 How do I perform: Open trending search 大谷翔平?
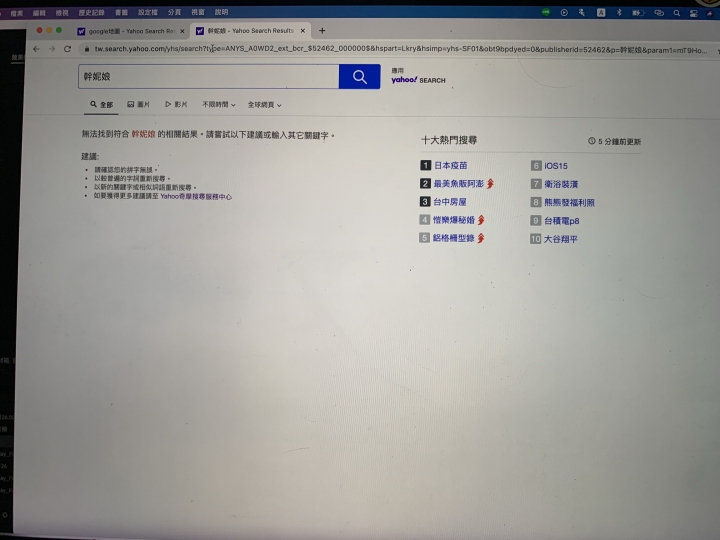tap(560, 239)
